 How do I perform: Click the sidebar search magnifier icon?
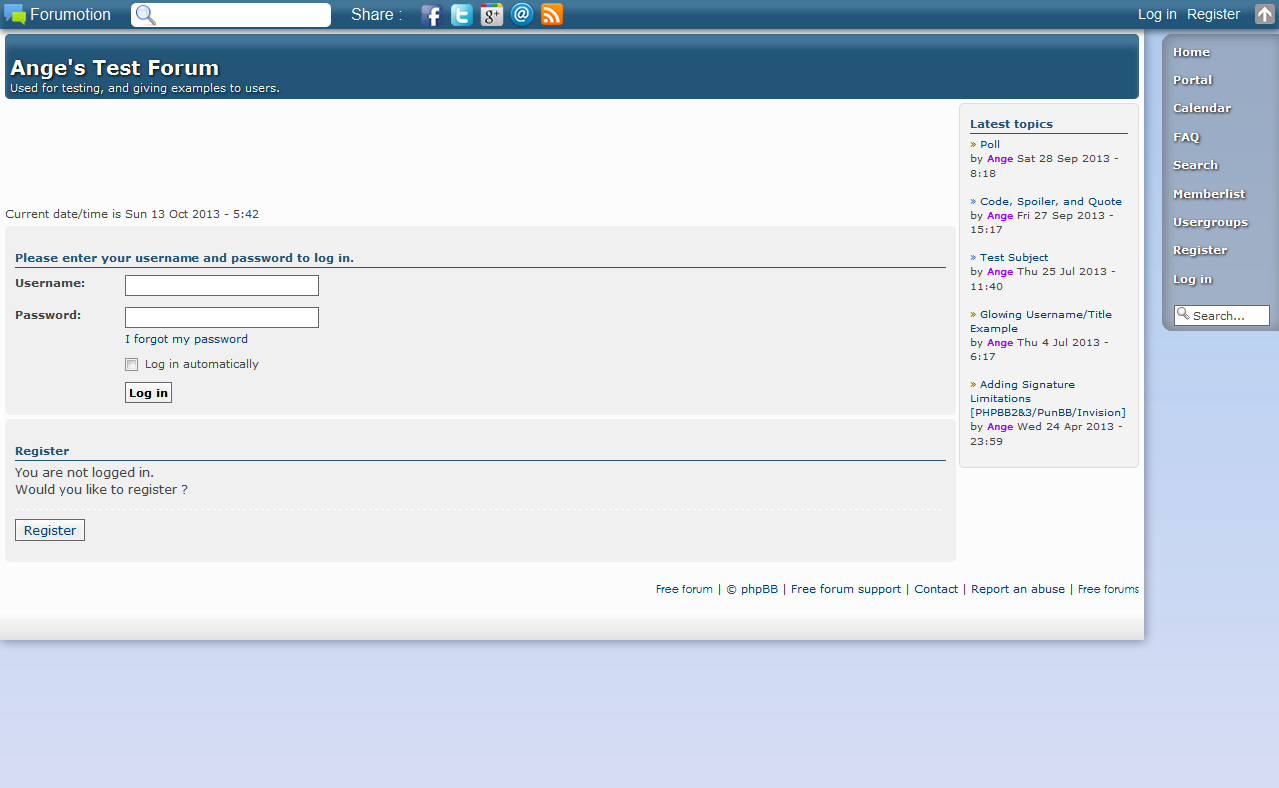[1183, 314]
